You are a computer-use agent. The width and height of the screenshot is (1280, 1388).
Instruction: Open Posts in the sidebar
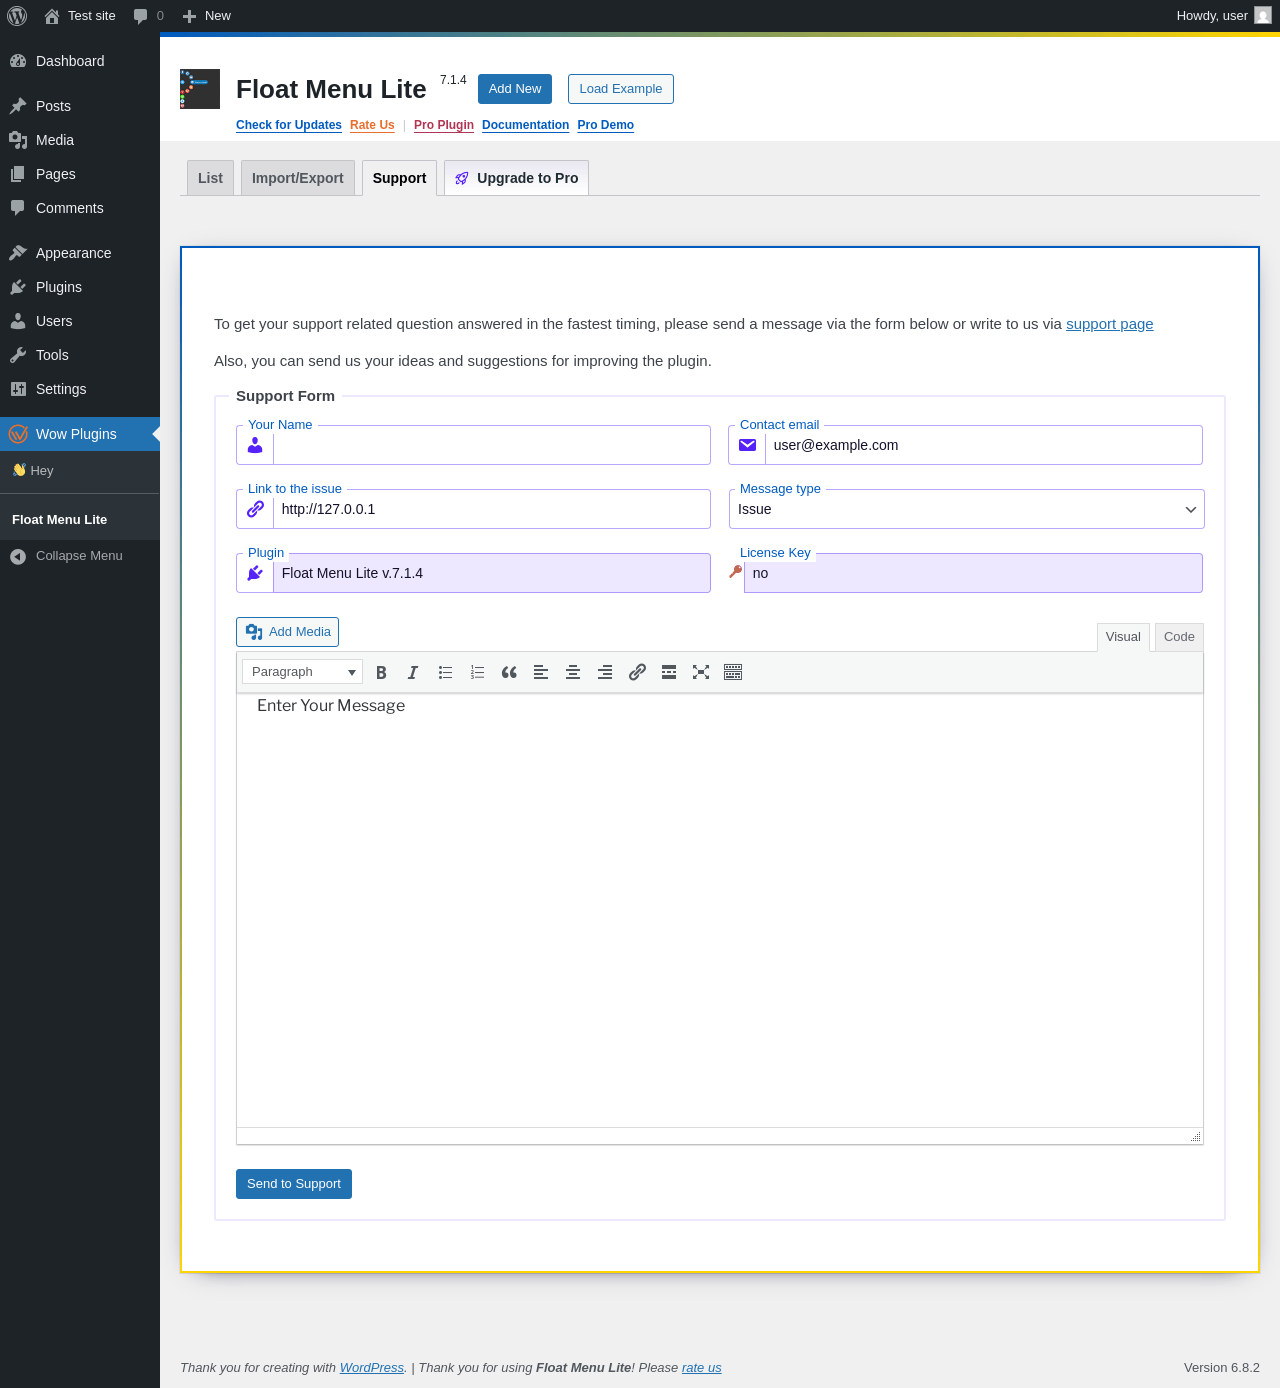pyautogui.click(x=80, y=106)
